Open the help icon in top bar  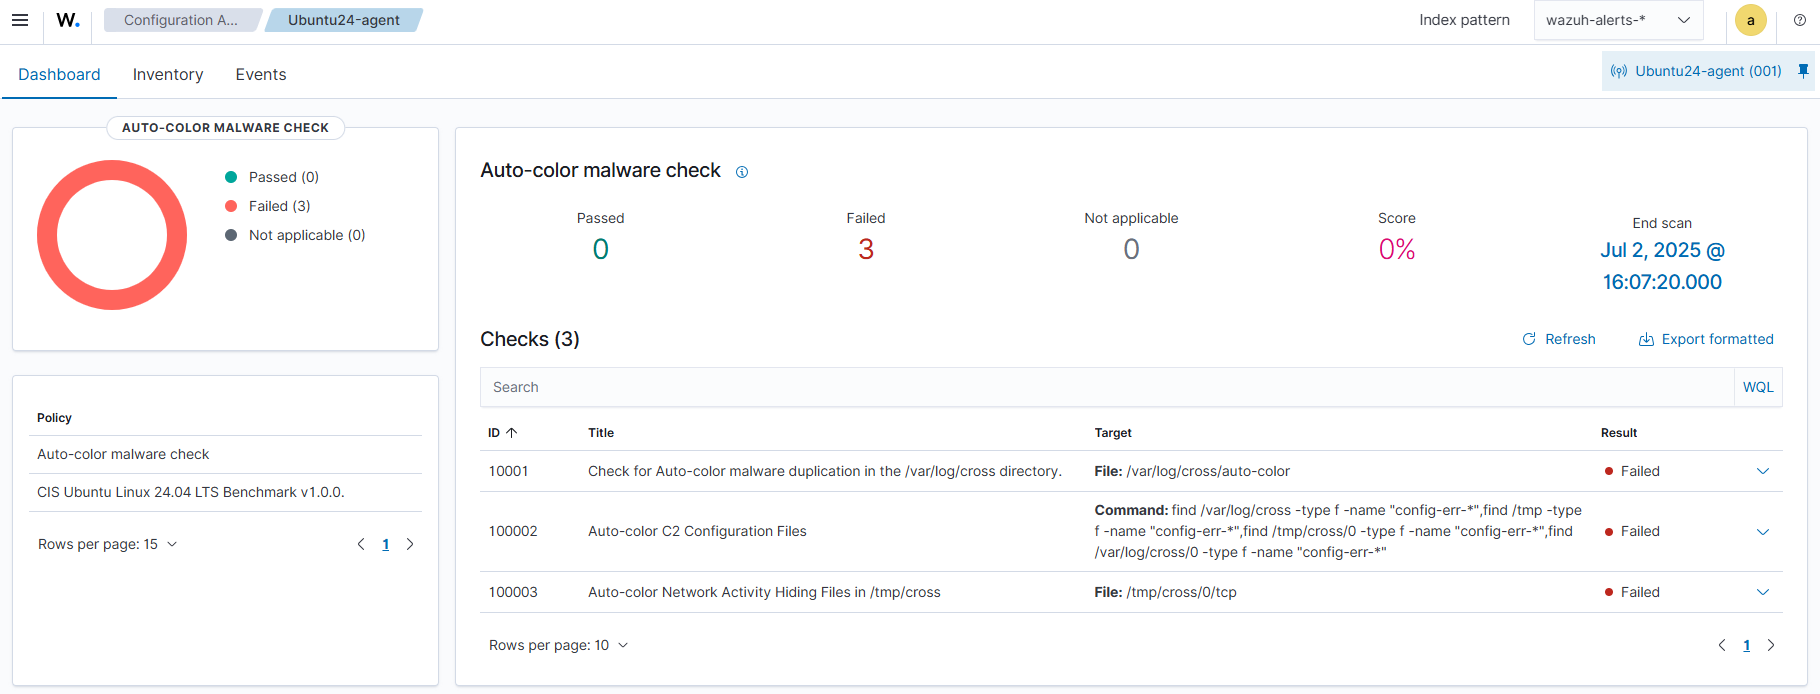pyautogui.click(x=1799, y=20)
